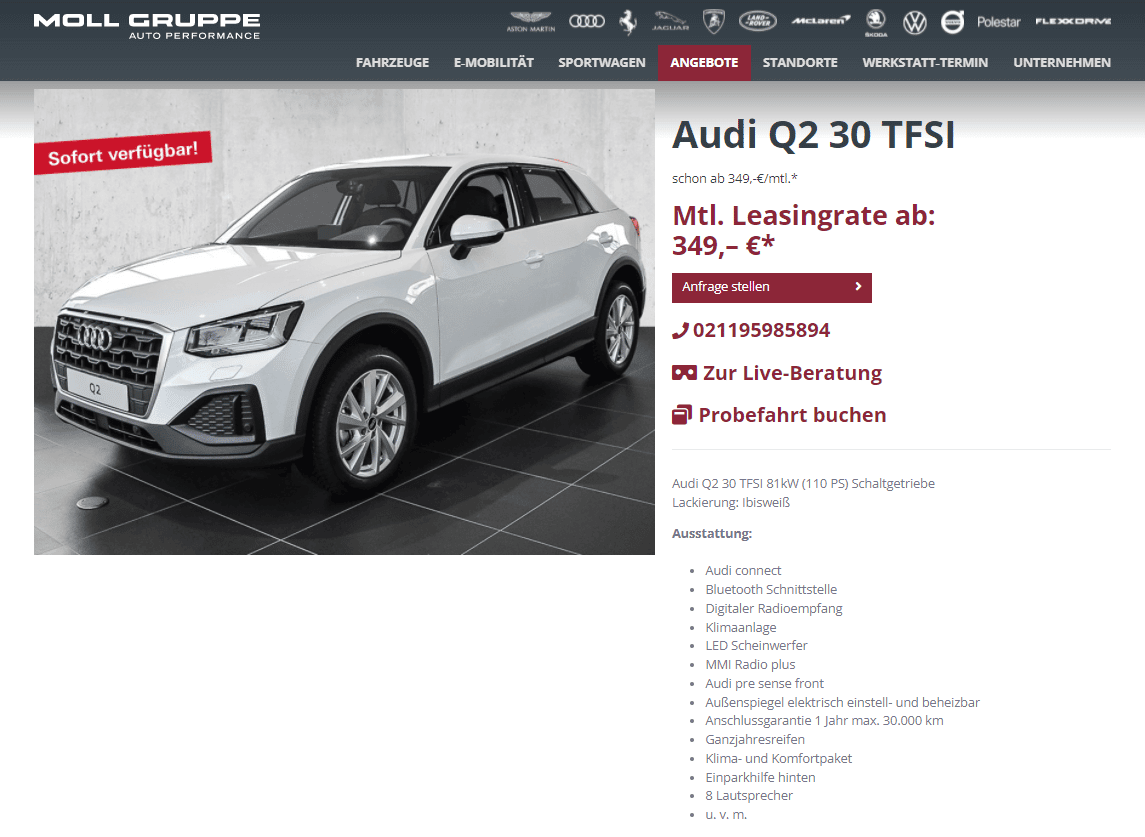The image size is (1145, 837).
Task: Open the Skoda brand logo
Action: [876, 23]
